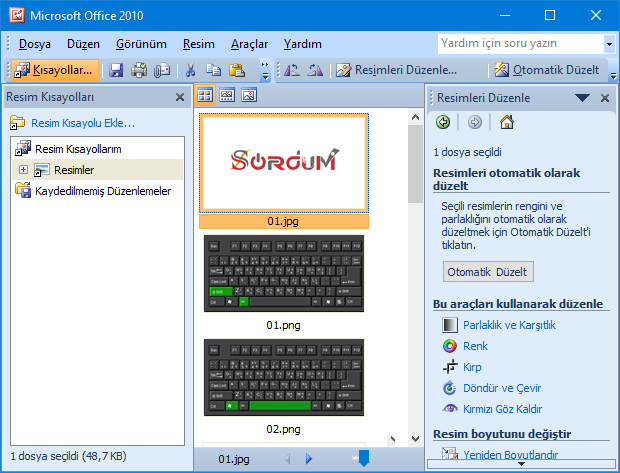Expand the formatting toolbar overflow arrow
The image size is (620, 473).
click(613, 74)
